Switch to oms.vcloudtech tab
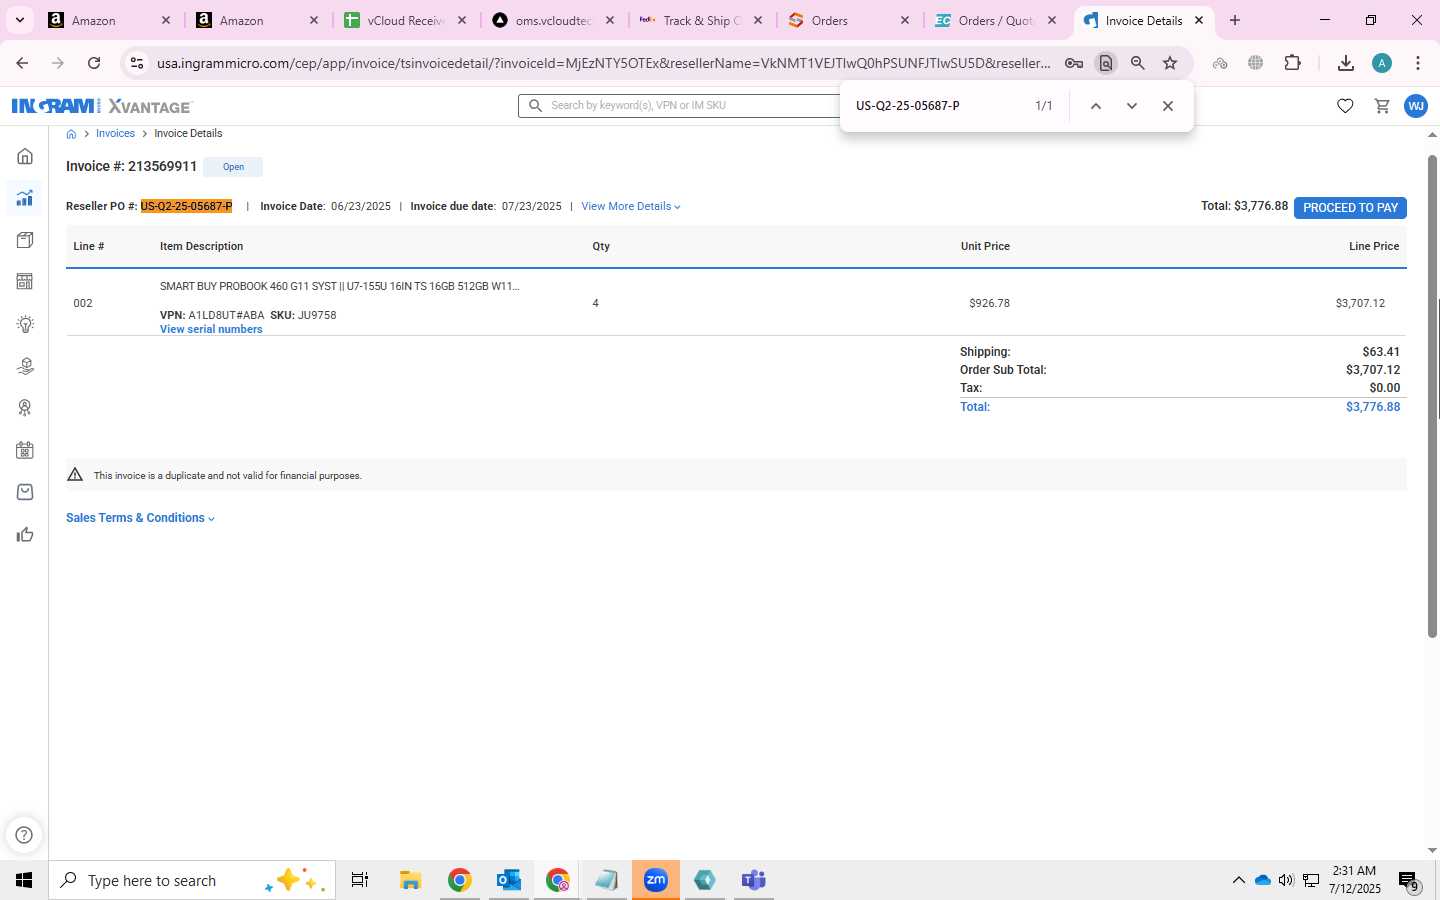 [x=553, y=20]
